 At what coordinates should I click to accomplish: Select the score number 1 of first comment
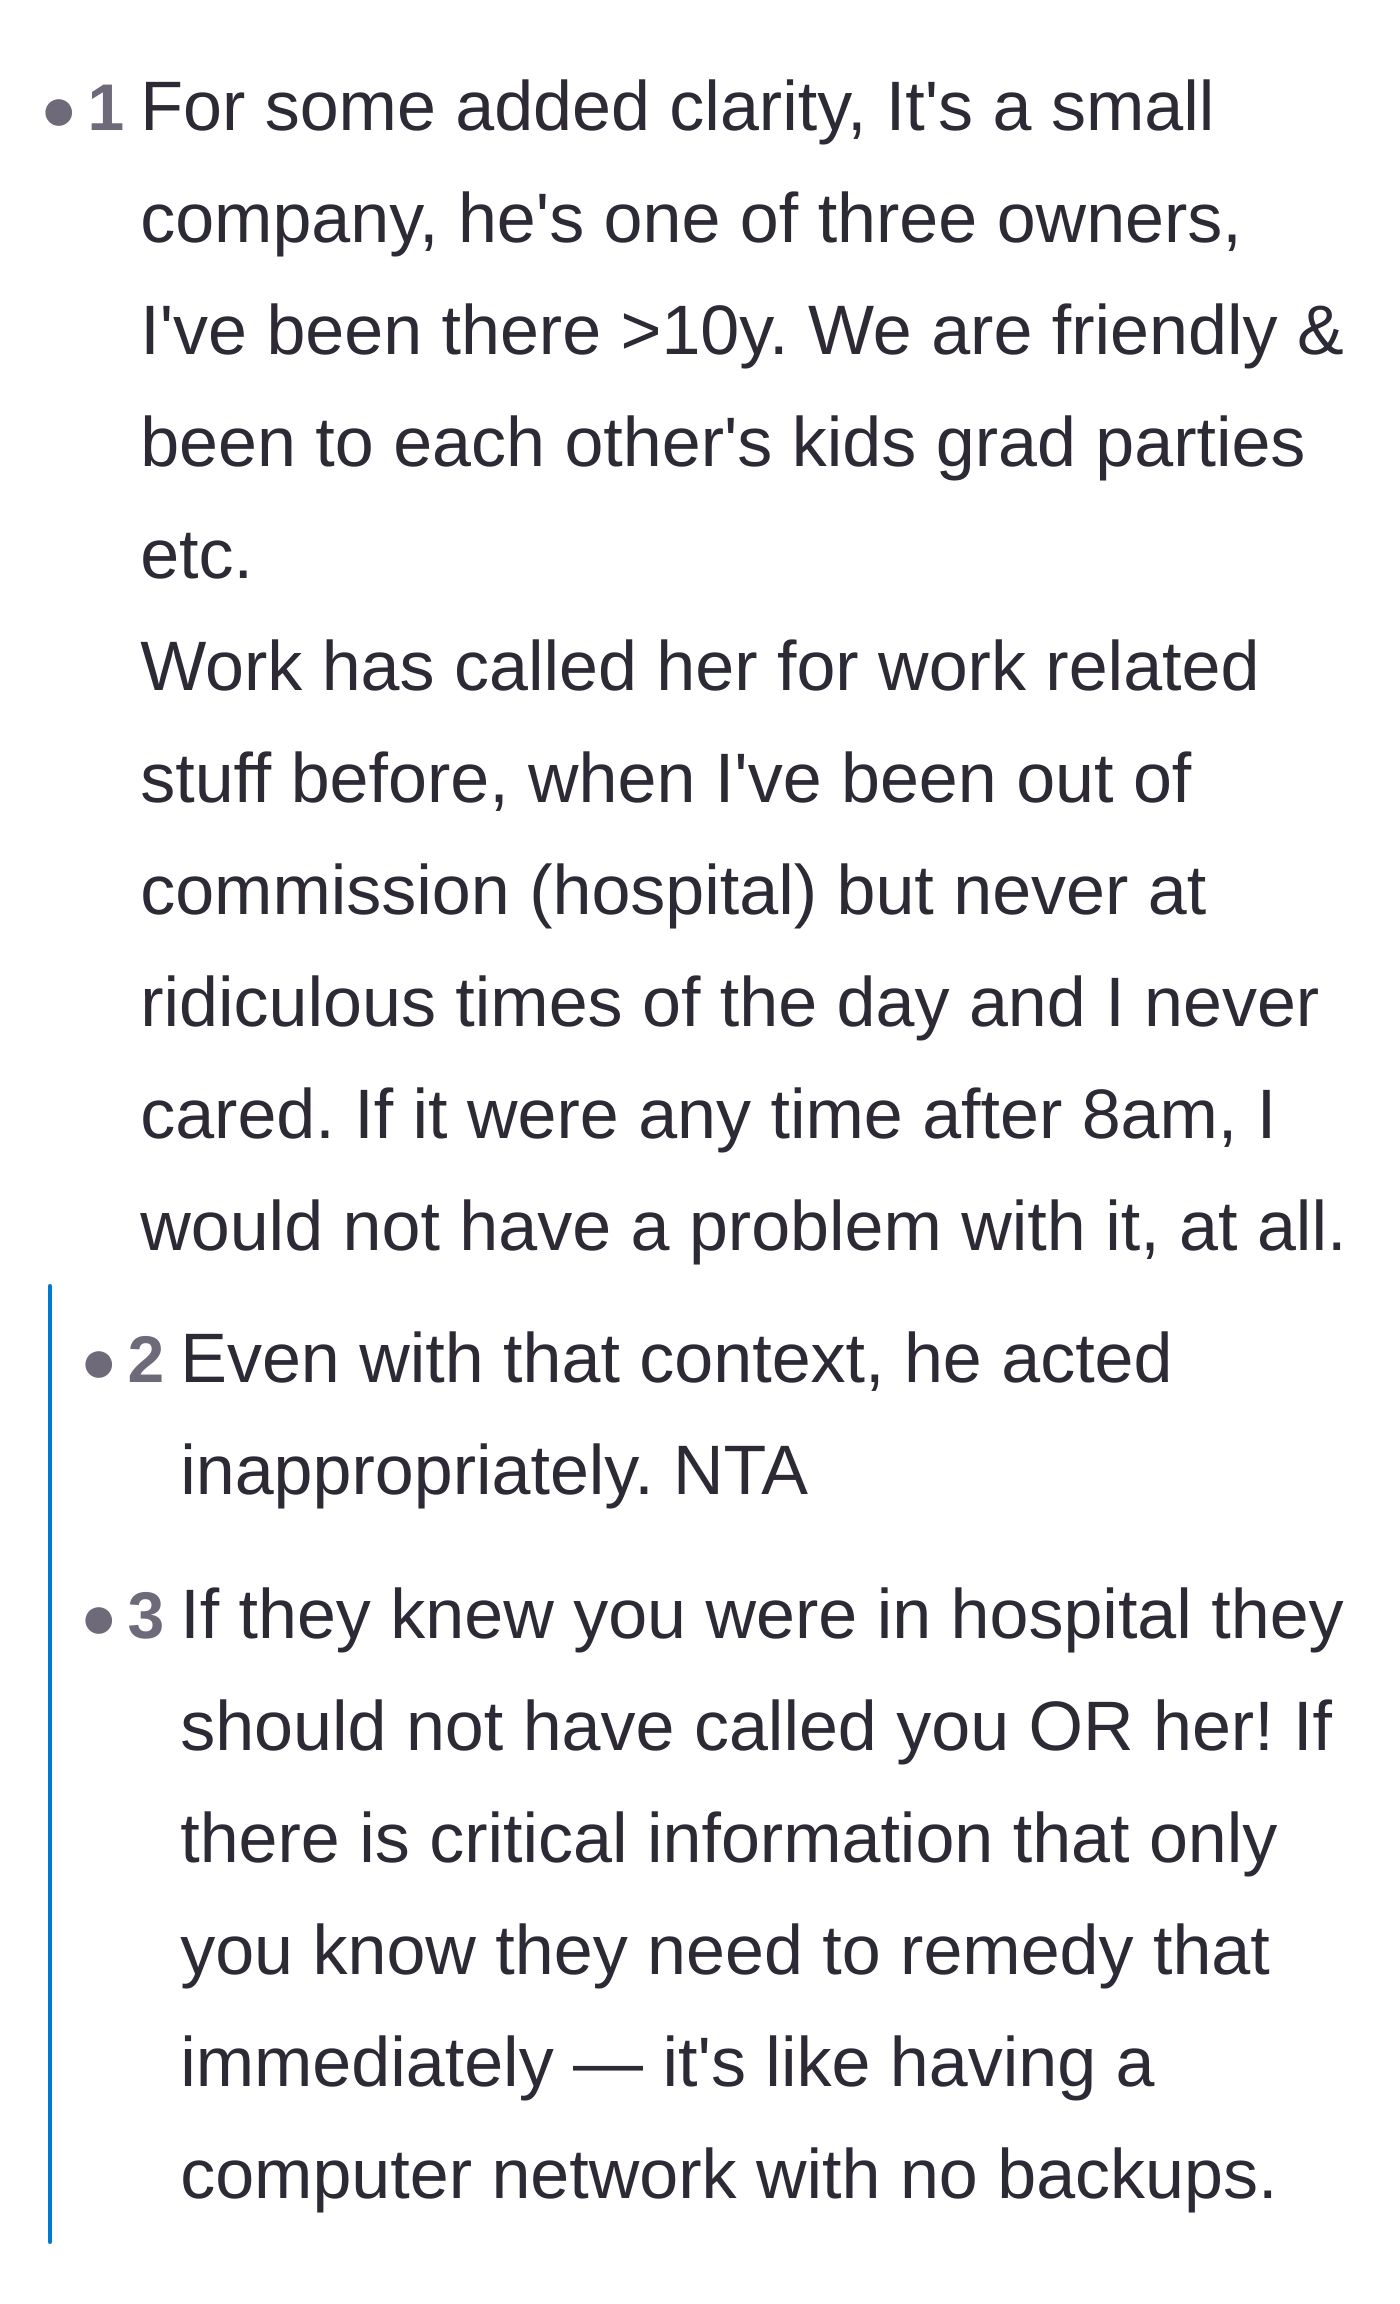tap(106, 108)
